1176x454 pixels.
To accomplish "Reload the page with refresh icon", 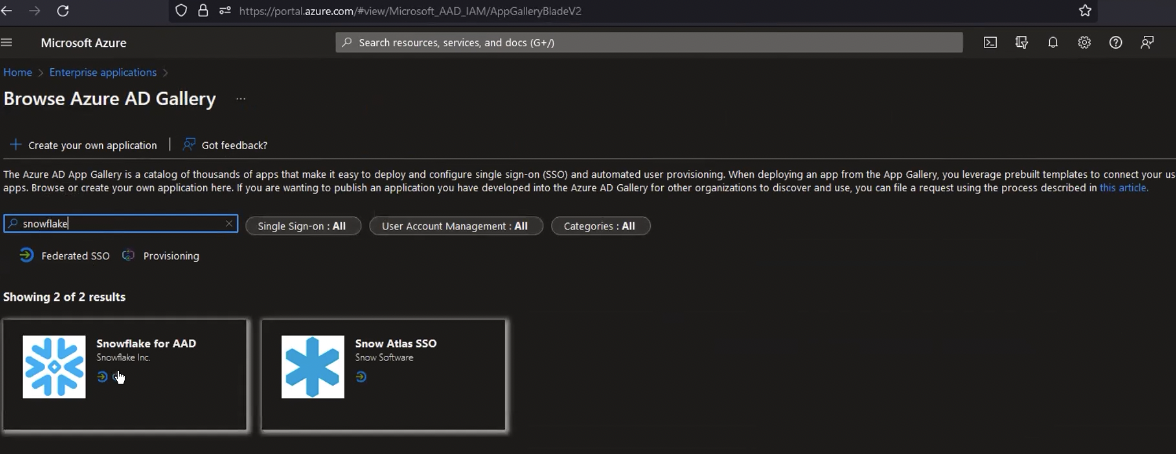I will pos(63,11).
